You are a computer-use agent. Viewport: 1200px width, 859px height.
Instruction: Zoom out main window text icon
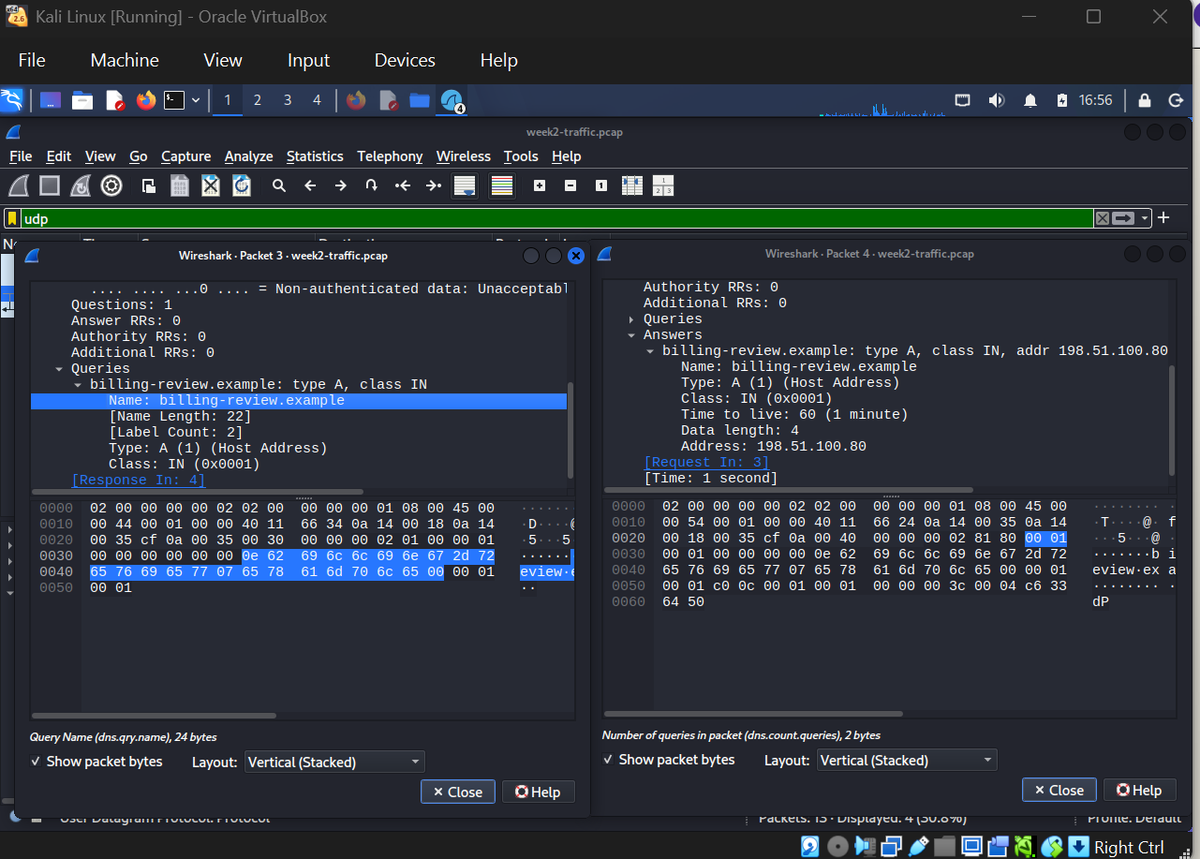570,186
